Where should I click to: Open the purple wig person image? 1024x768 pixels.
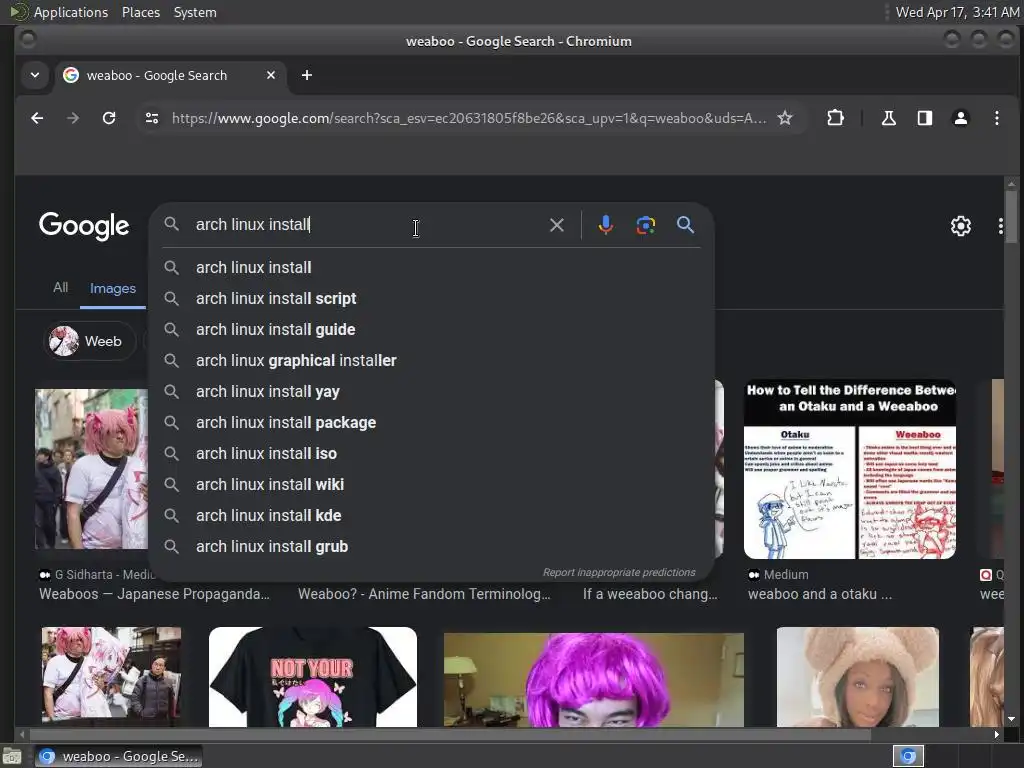coord(594,680)
